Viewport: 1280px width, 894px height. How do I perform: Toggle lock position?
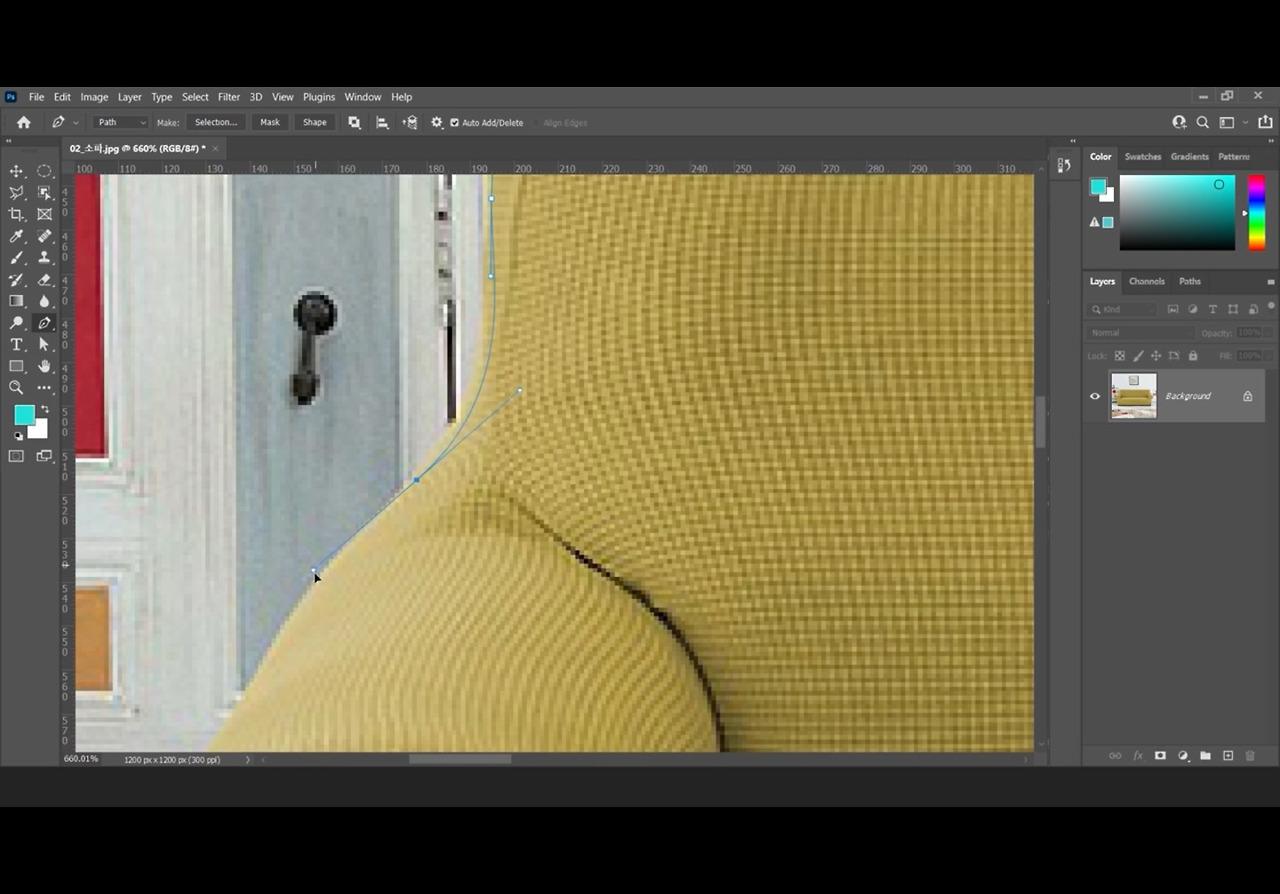point(1156,356)
